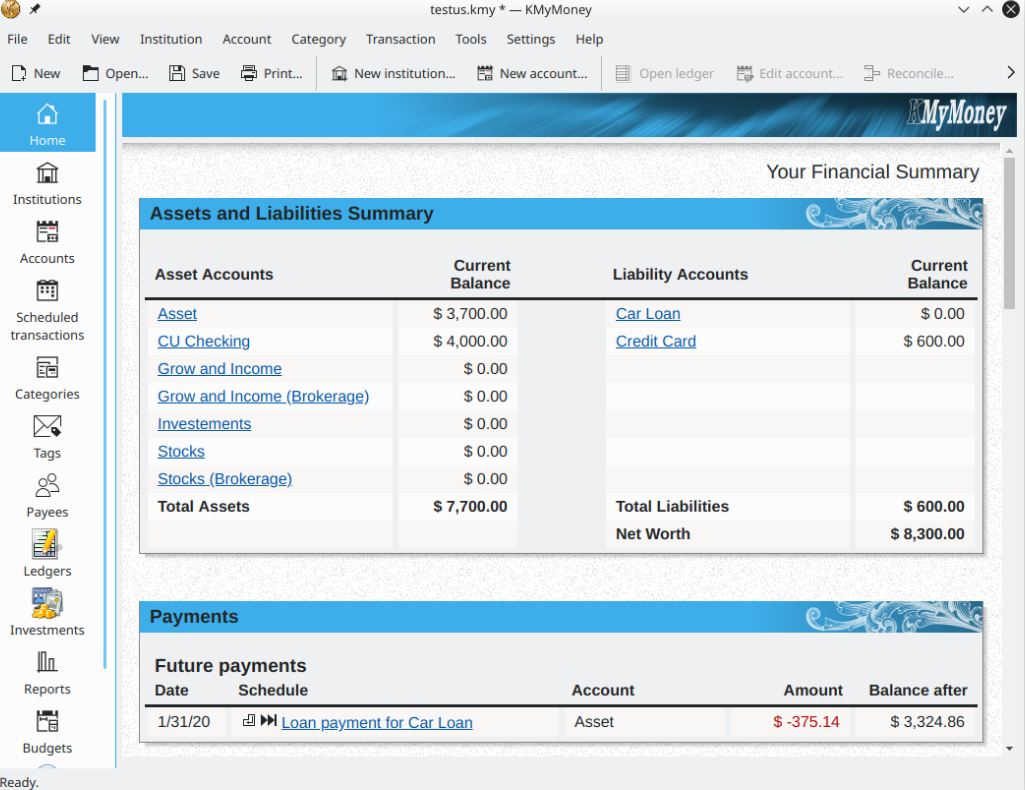Viewport: 1025px width, 790px height.
Task: Open the Reports sidebar view
Action: [47, 673]
